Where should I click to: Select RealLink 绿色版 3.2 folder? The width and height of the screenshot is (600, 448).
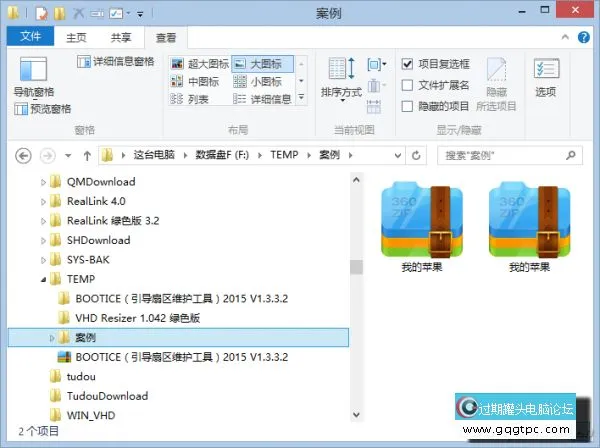click(104, 221)
